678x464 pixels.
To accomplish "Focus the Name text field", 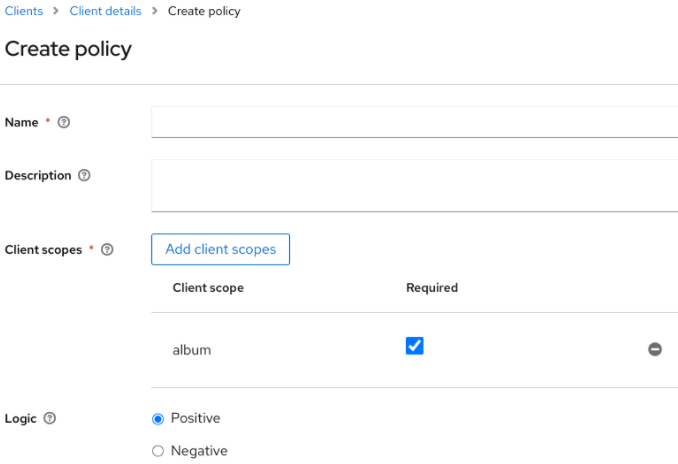I will [414, 122].
